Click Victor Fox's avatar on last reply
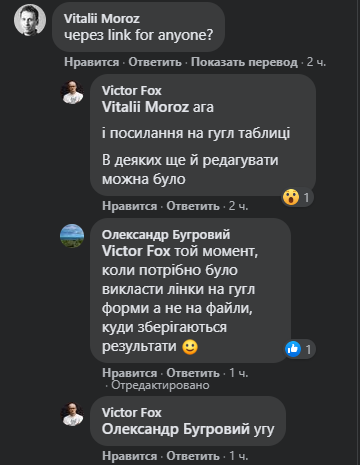Viewport: 360px width, 465px height. 72,414
